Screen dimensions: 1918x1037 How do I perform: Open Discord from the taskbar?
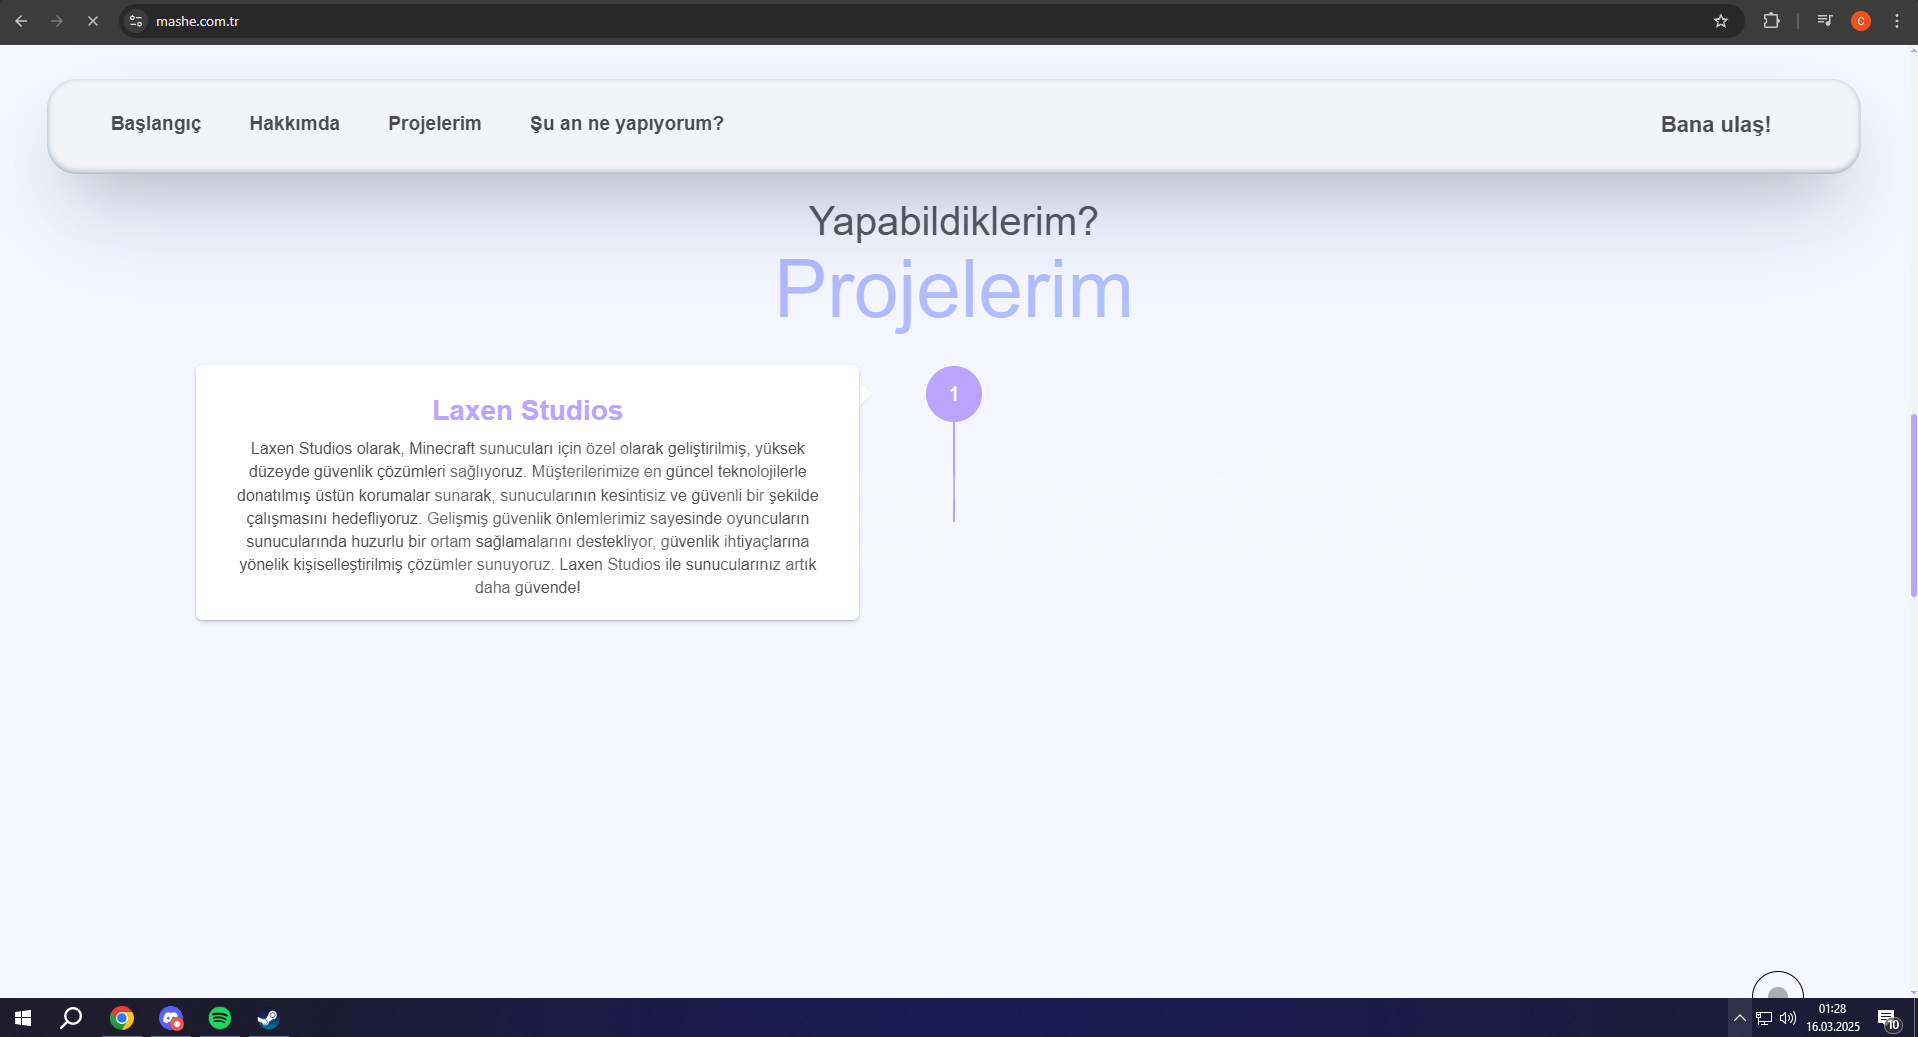171,1018
